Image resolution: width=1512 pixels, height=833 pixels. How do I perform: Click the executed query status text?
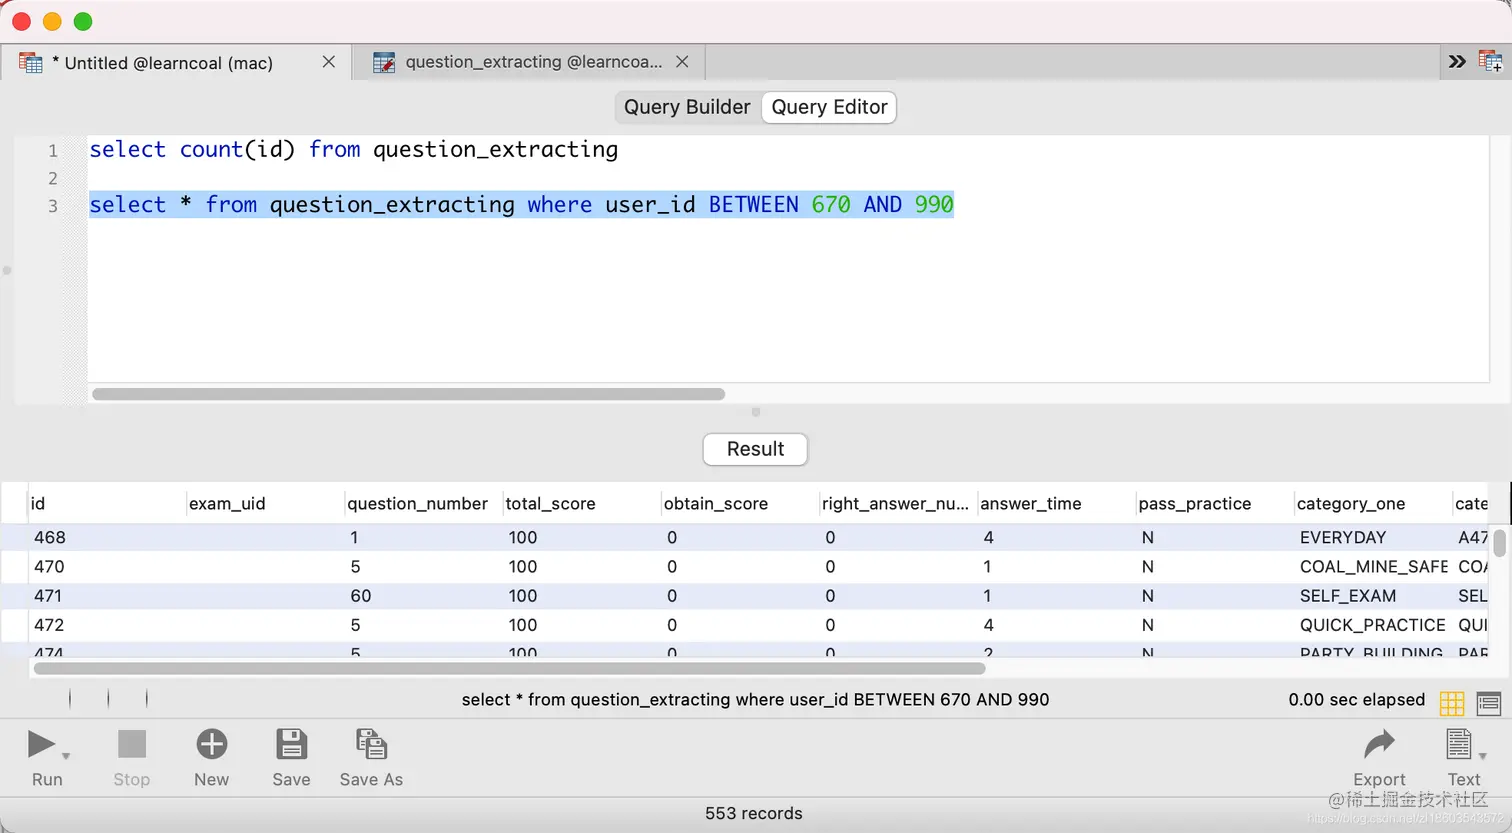[755, 700]
